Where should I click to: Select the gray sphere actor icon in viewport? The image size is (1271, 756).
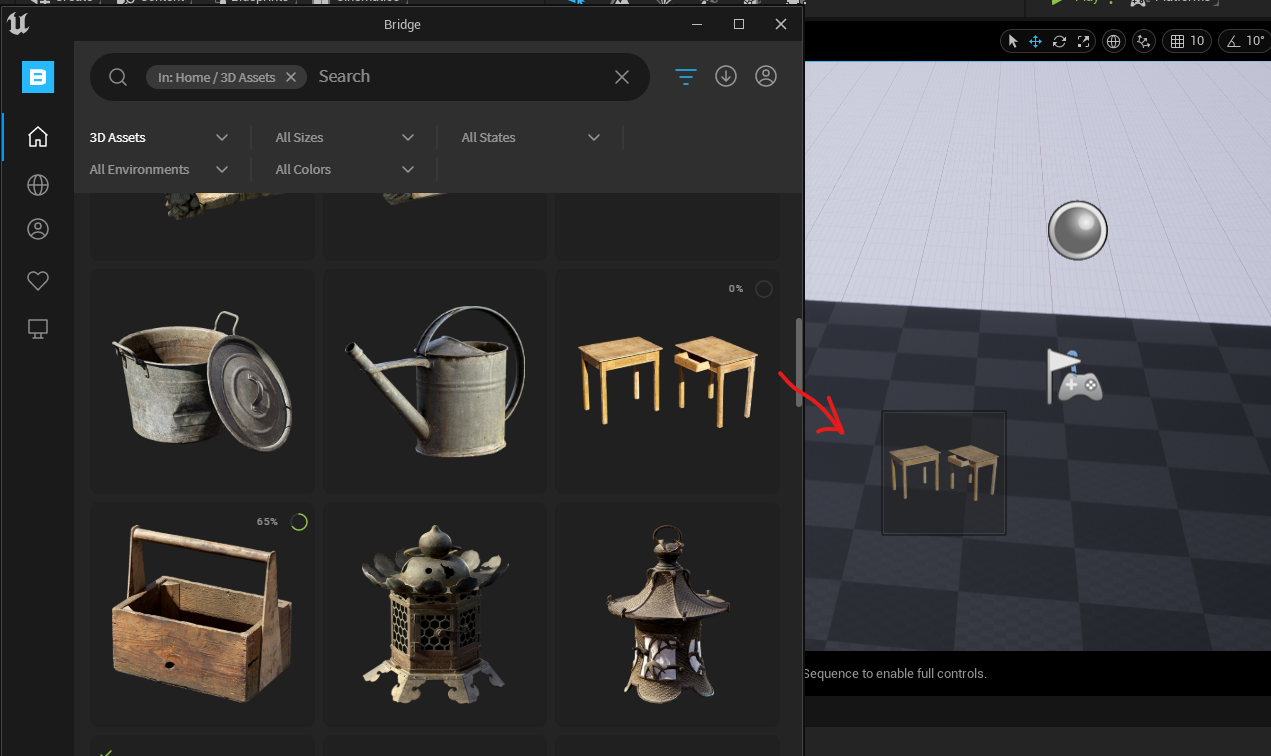click(x=1077, y=231)
